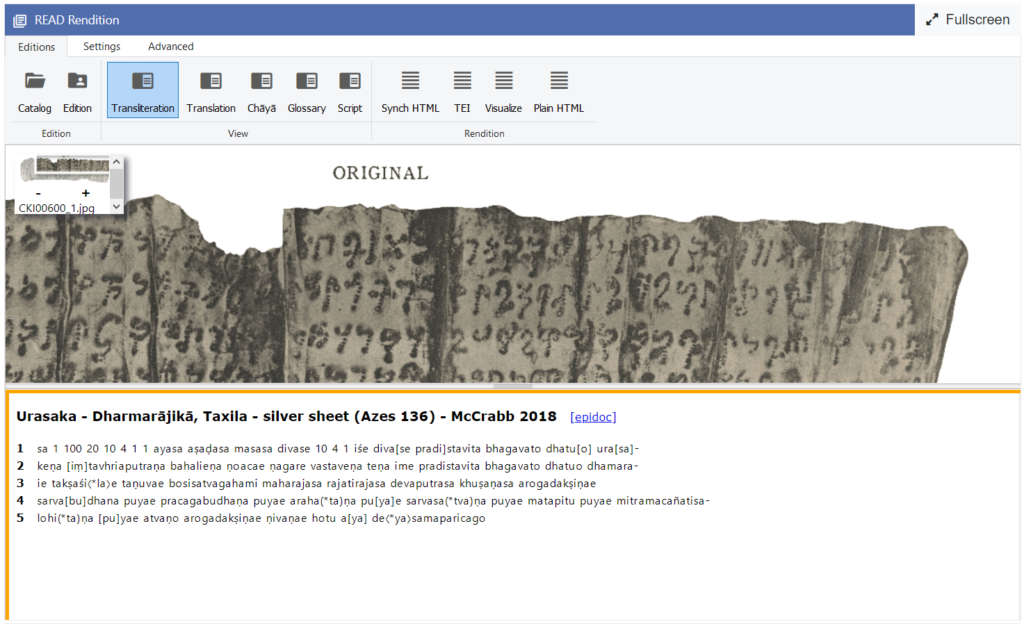Choose the Plain HTML rendition
1024x624 pixels.
[559, 90]
